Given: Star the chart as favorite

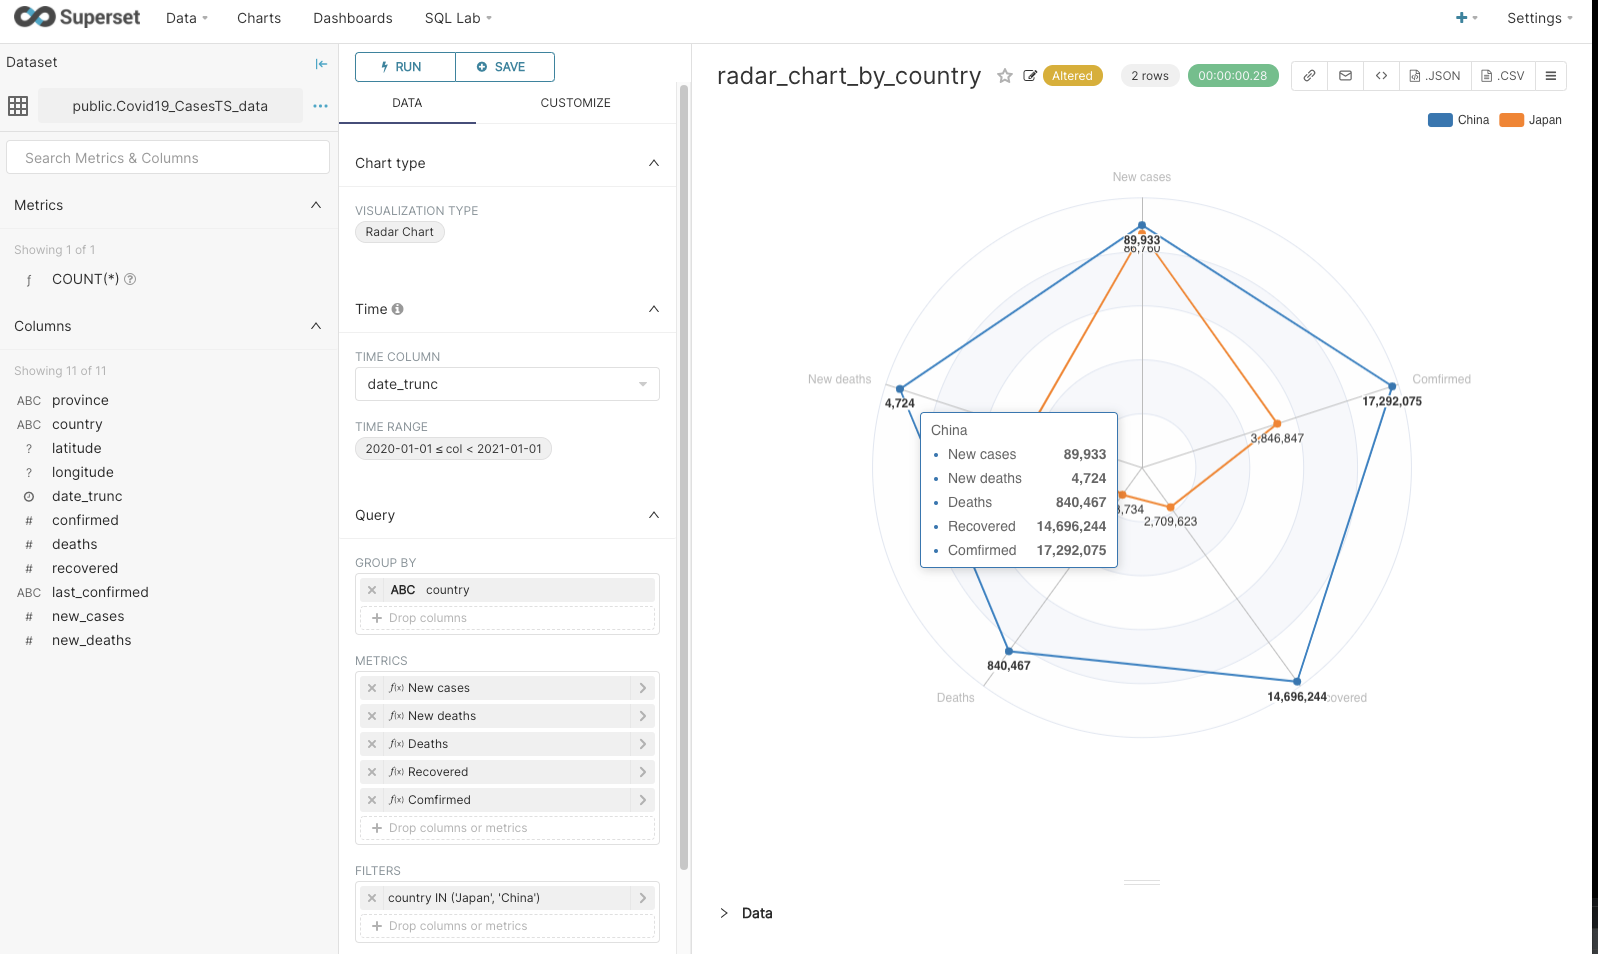Looking at the screenshot, I should point(1005,76).
